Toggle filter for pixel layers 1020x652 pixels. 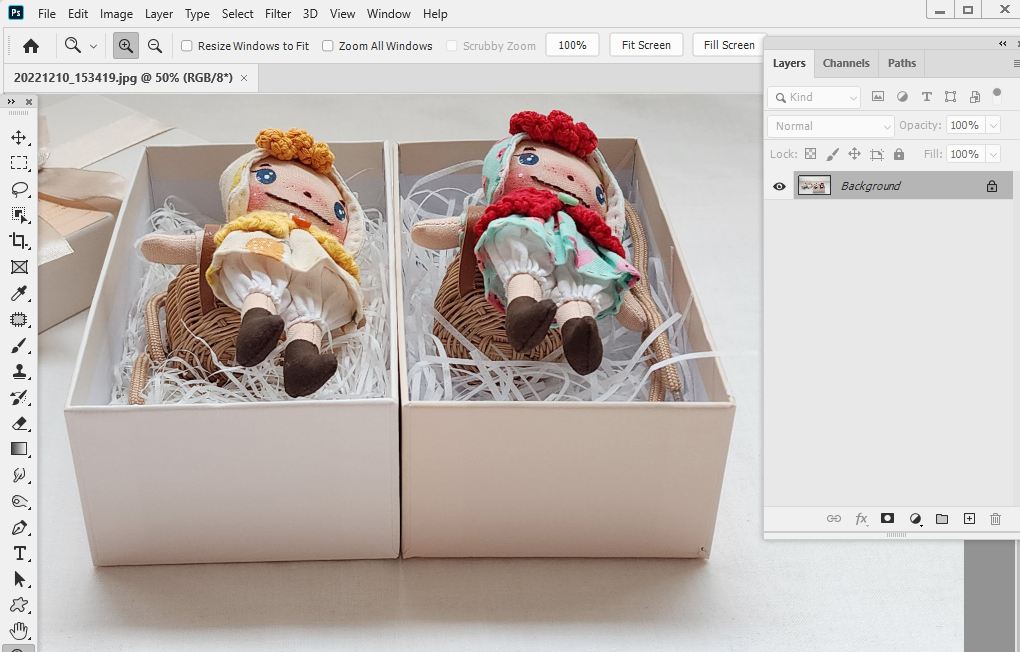coord(878,96)
